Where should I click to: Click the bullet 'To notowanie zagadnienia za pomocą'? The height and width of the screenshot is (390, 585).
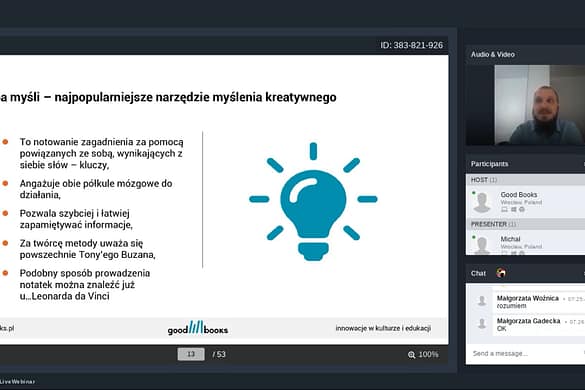pos(101,153)
